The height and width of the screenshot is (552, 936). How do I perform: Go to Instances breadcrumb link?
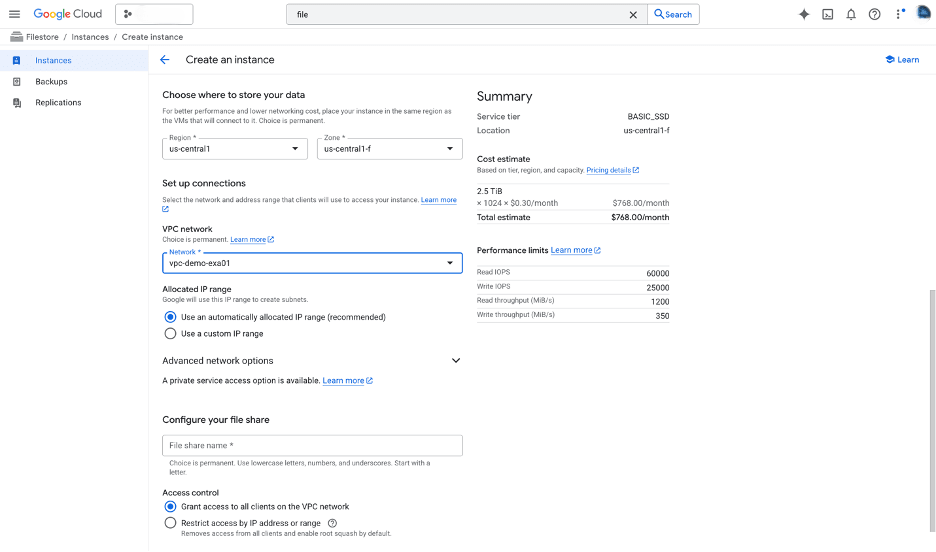click(90, 37)
